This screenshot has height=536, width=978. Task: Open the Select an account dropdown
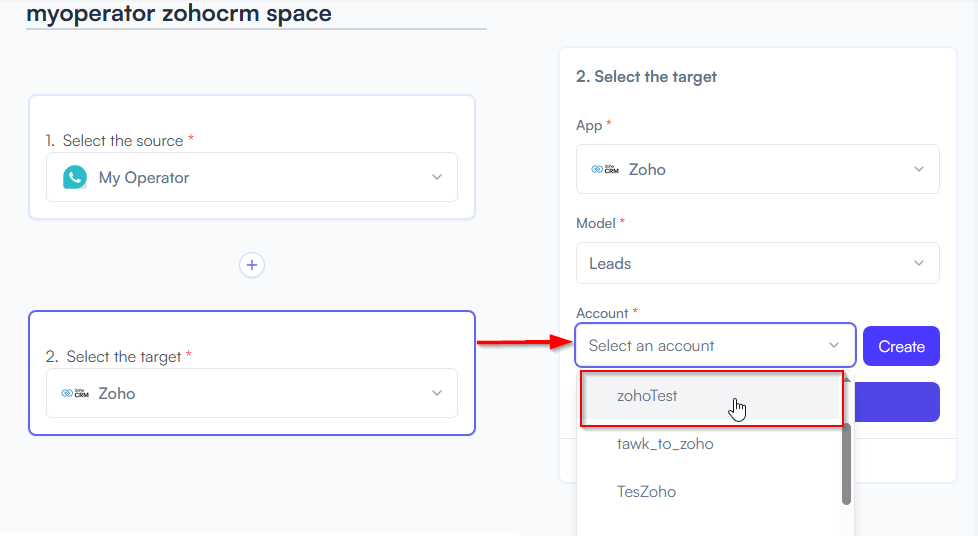[715, 345]
